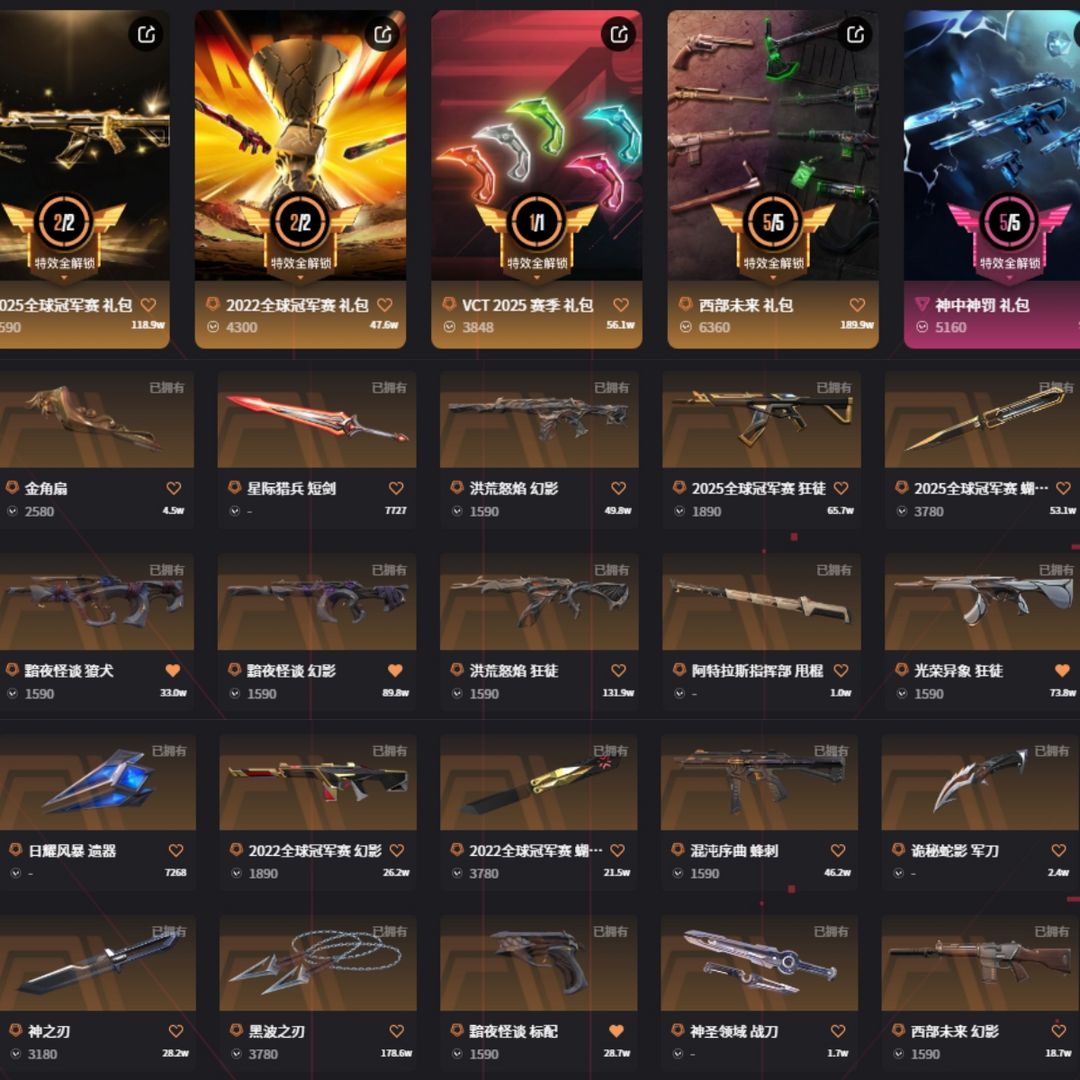The height and width of the screenshot is (1080, 1080).
Task: Click share icon on VCT 2025 赛季 bundle
Action: tap(619, 34)
